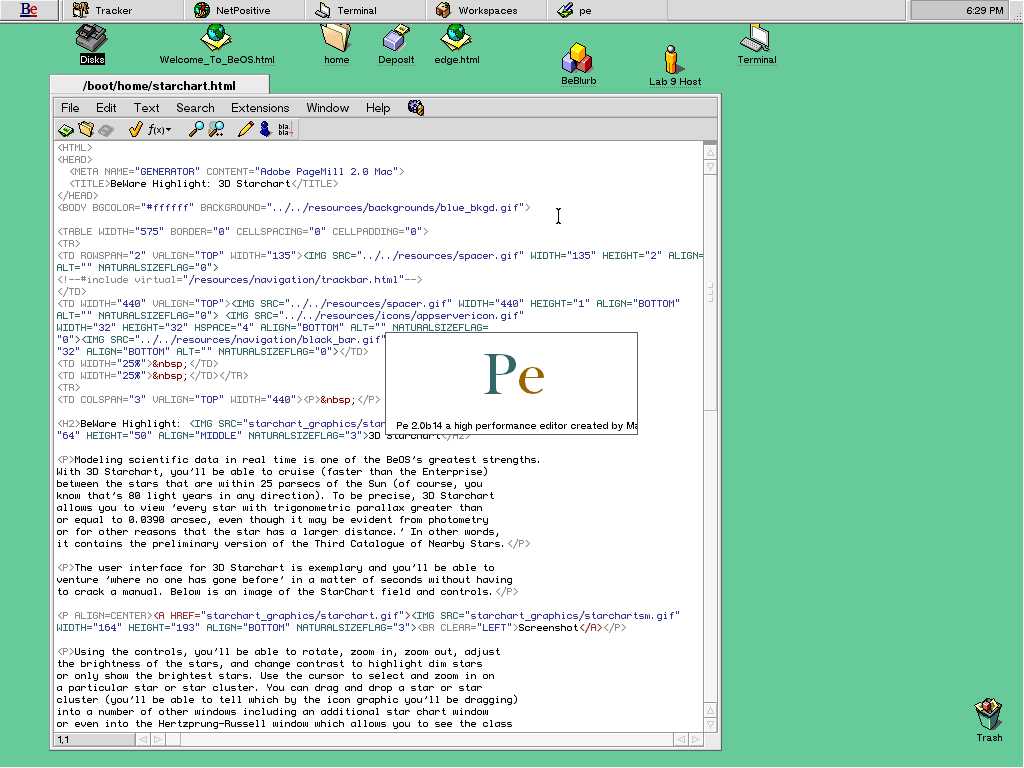Screen dimensions: 1024x768
Task: Toggle the 'bla bla' soft wrap button
Action: [285, 129]
